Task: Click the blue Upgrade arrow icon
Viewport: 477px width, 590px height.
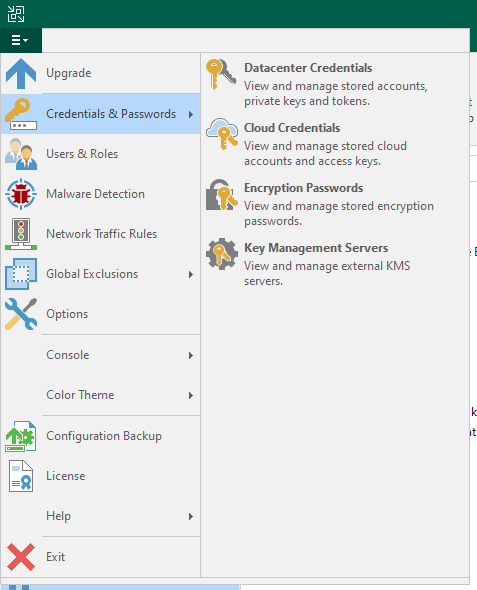Action: [x=21, y=73]
